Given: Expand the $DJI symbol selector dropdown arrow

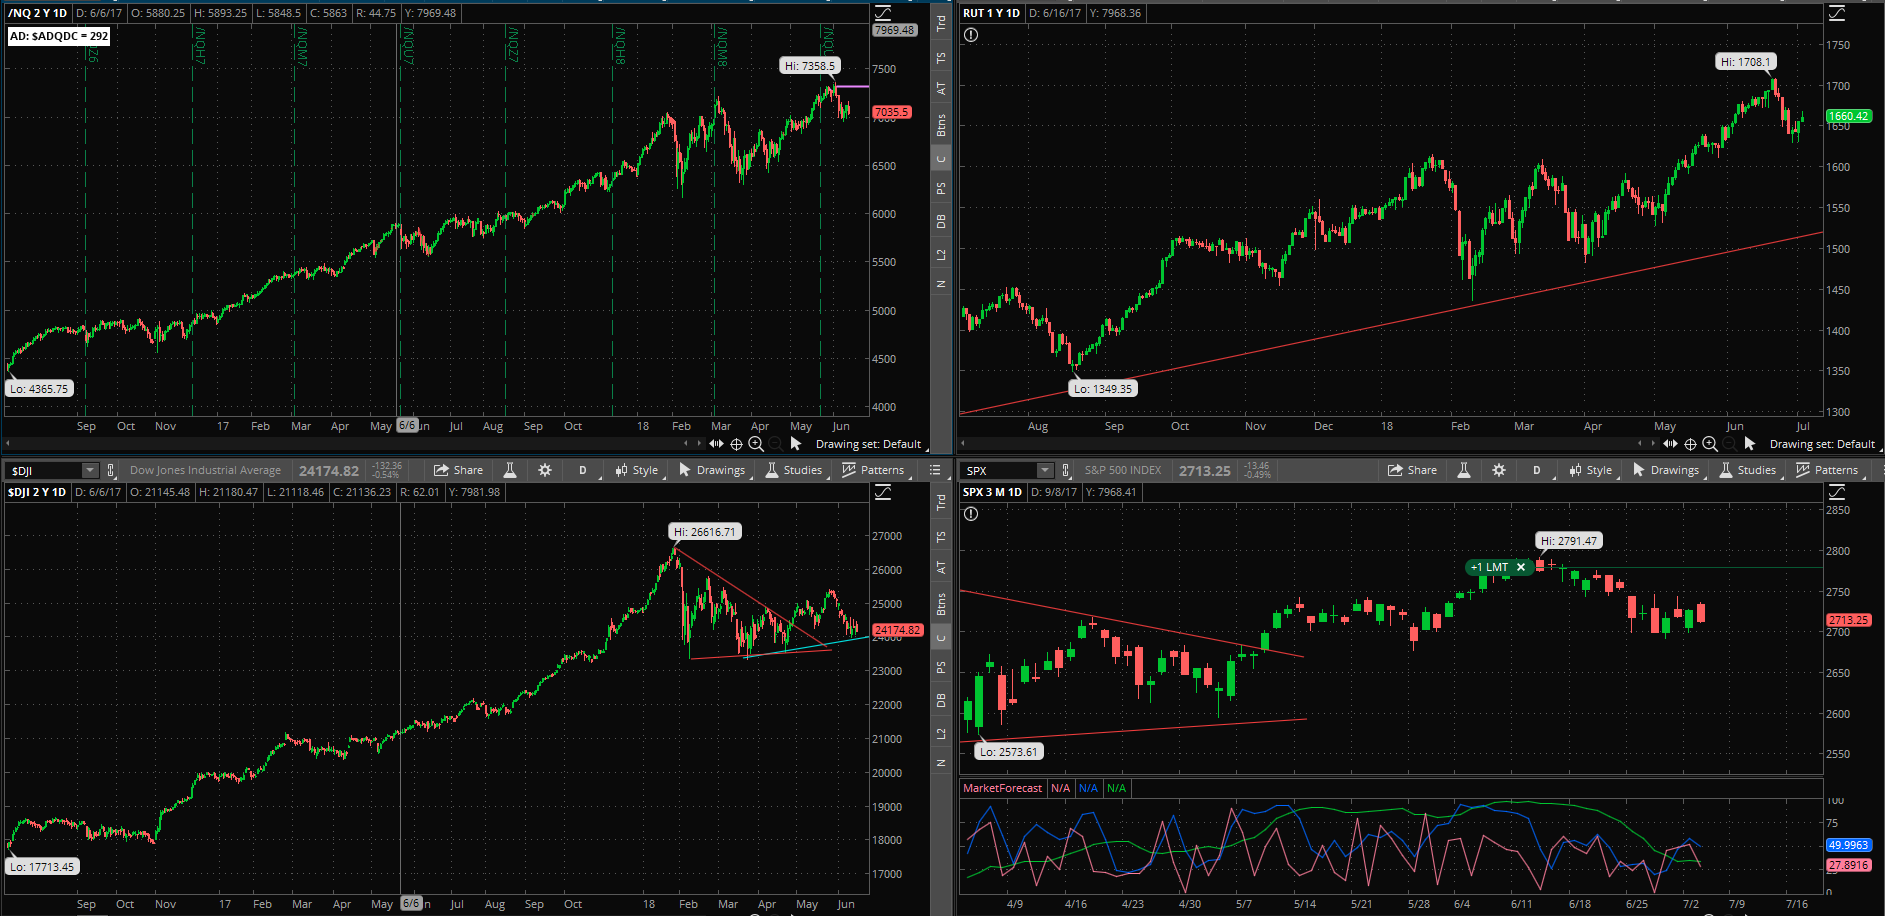Looking at the screenshot, I should pos(90,470).
